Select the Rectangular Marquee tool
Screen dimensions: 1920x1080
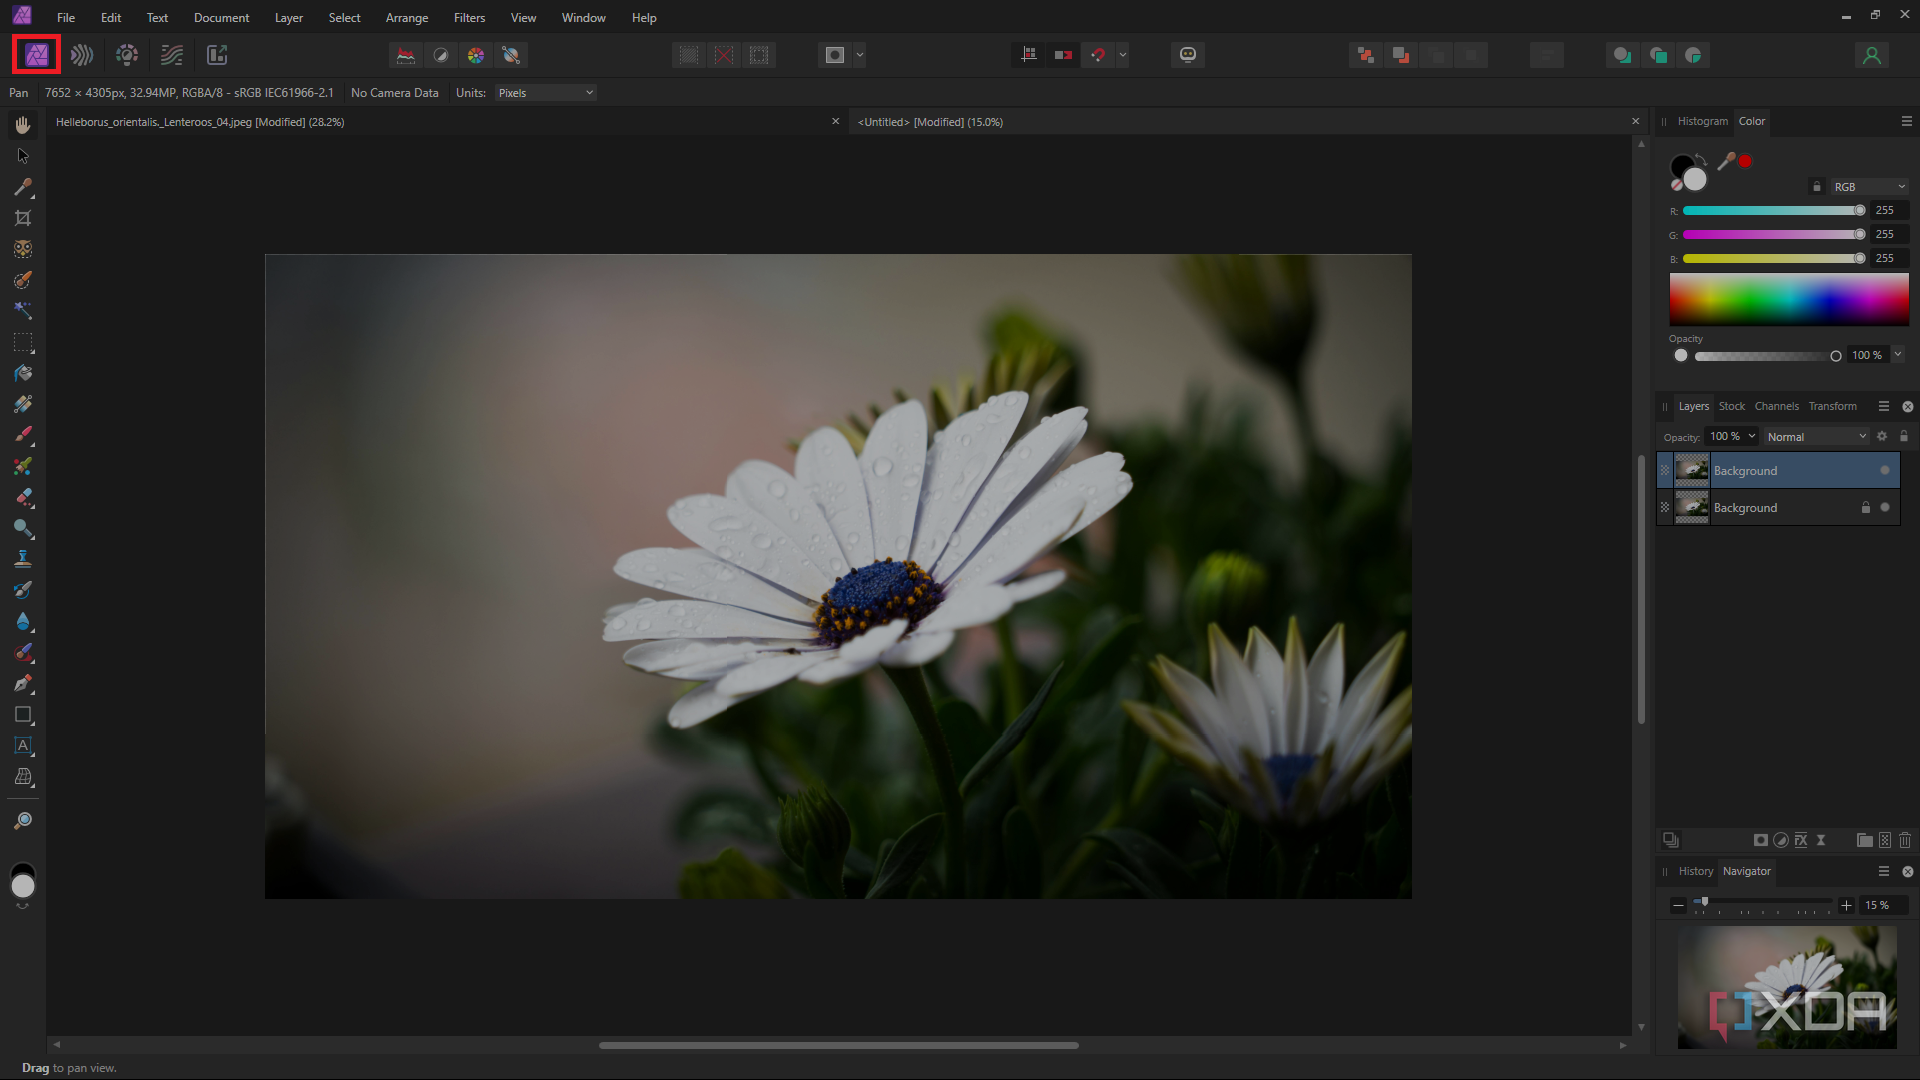point(23,342)
